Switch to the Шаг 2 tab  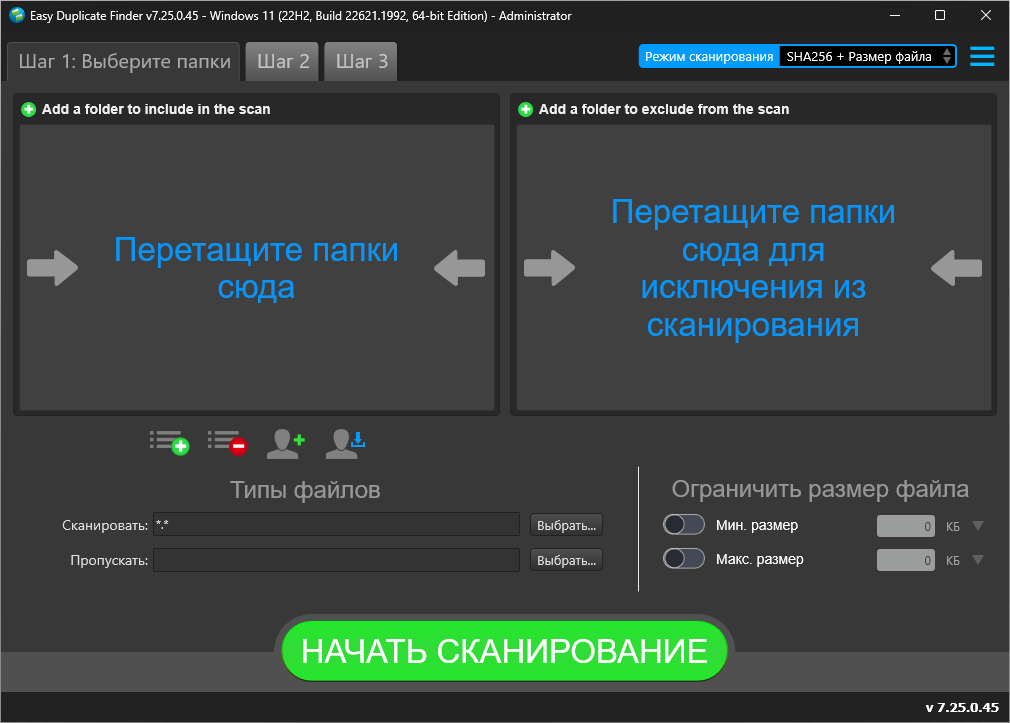(x=281, y=61)
